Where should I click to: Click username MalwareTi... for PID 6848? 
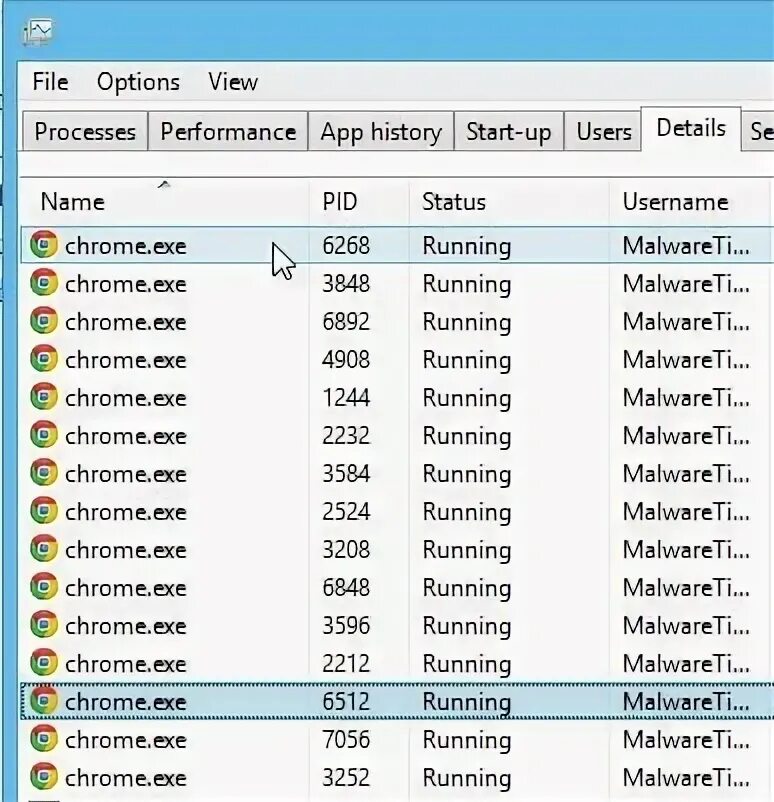tap(686, 587)
